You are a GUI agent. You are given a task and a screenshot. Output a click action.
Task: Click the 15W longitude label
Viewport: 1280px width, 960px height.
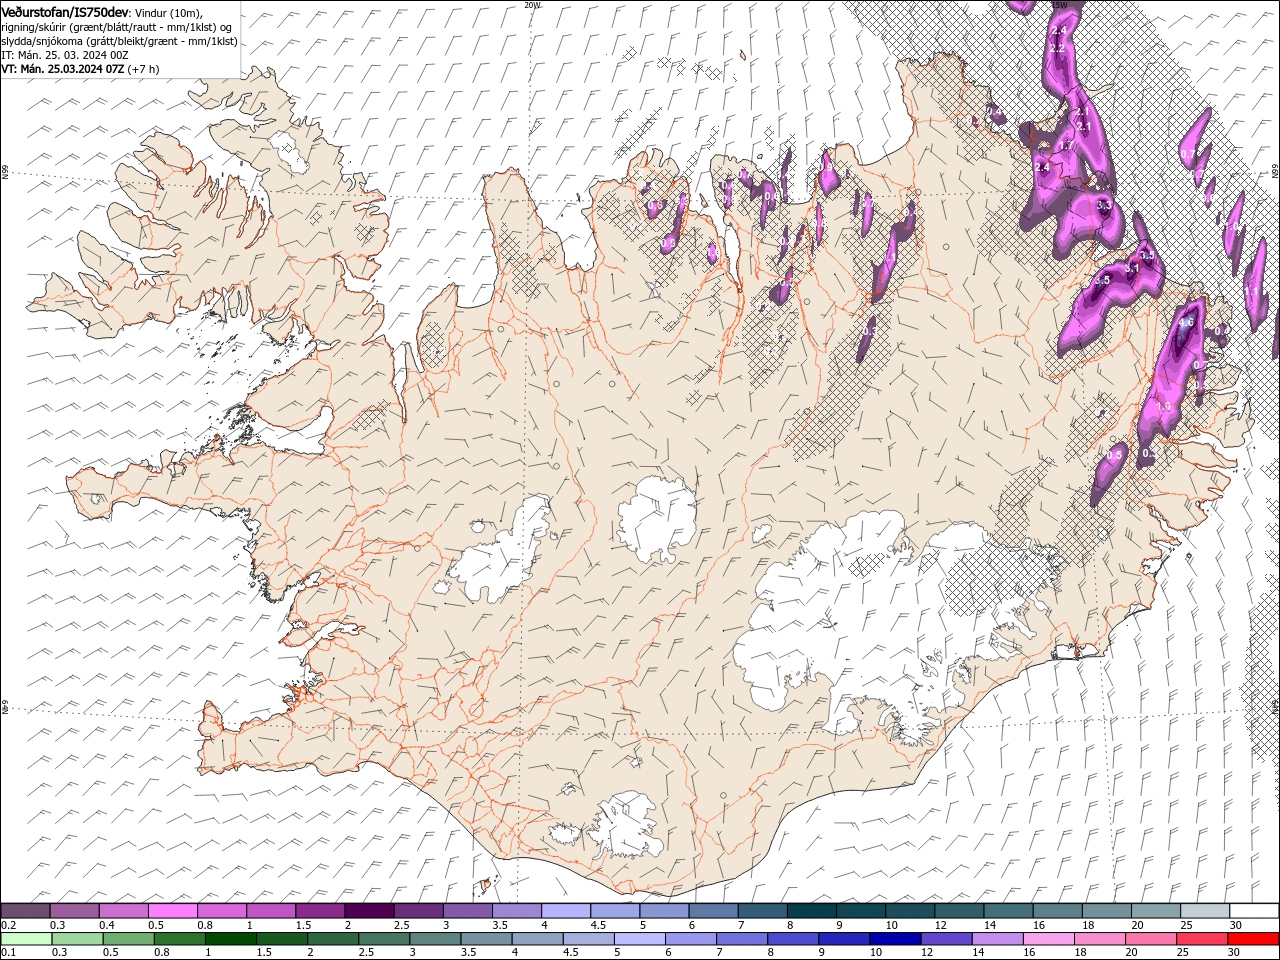[1059, 5]
